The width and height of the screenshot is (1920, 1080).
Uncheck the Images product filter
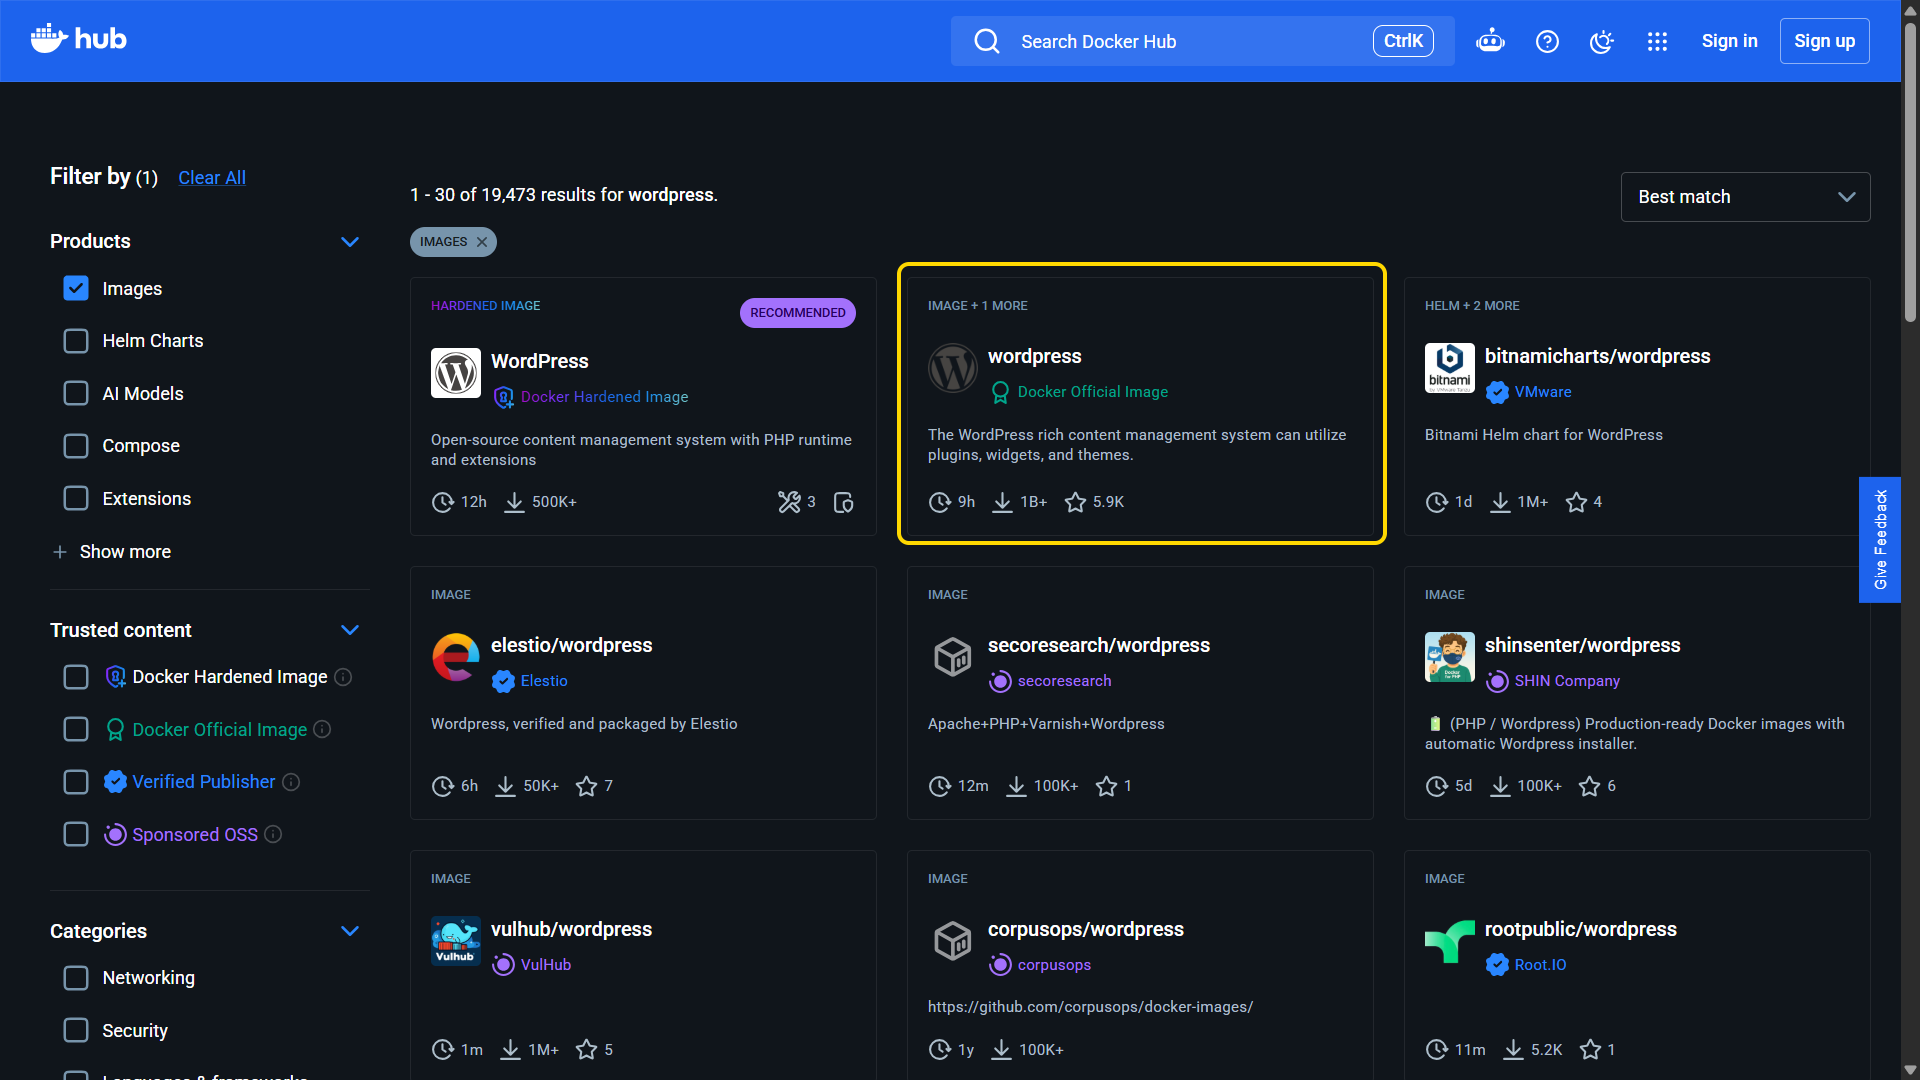pyautogui.click(x=76, y=288)
